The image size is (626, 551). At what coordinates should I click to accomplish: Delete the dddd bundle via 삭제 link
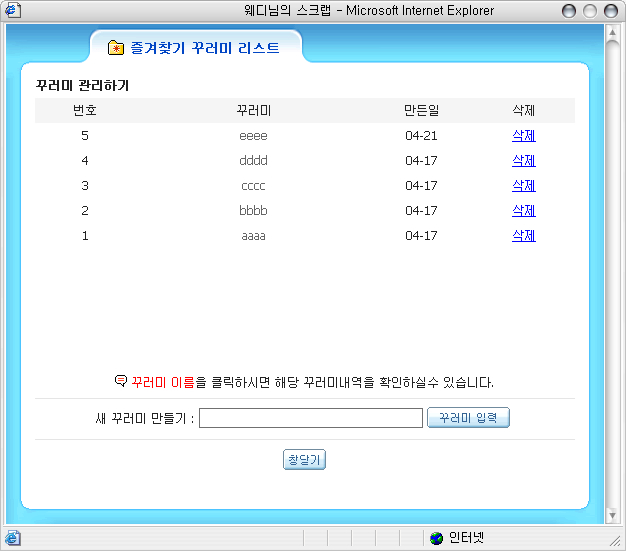click(523, 161)
